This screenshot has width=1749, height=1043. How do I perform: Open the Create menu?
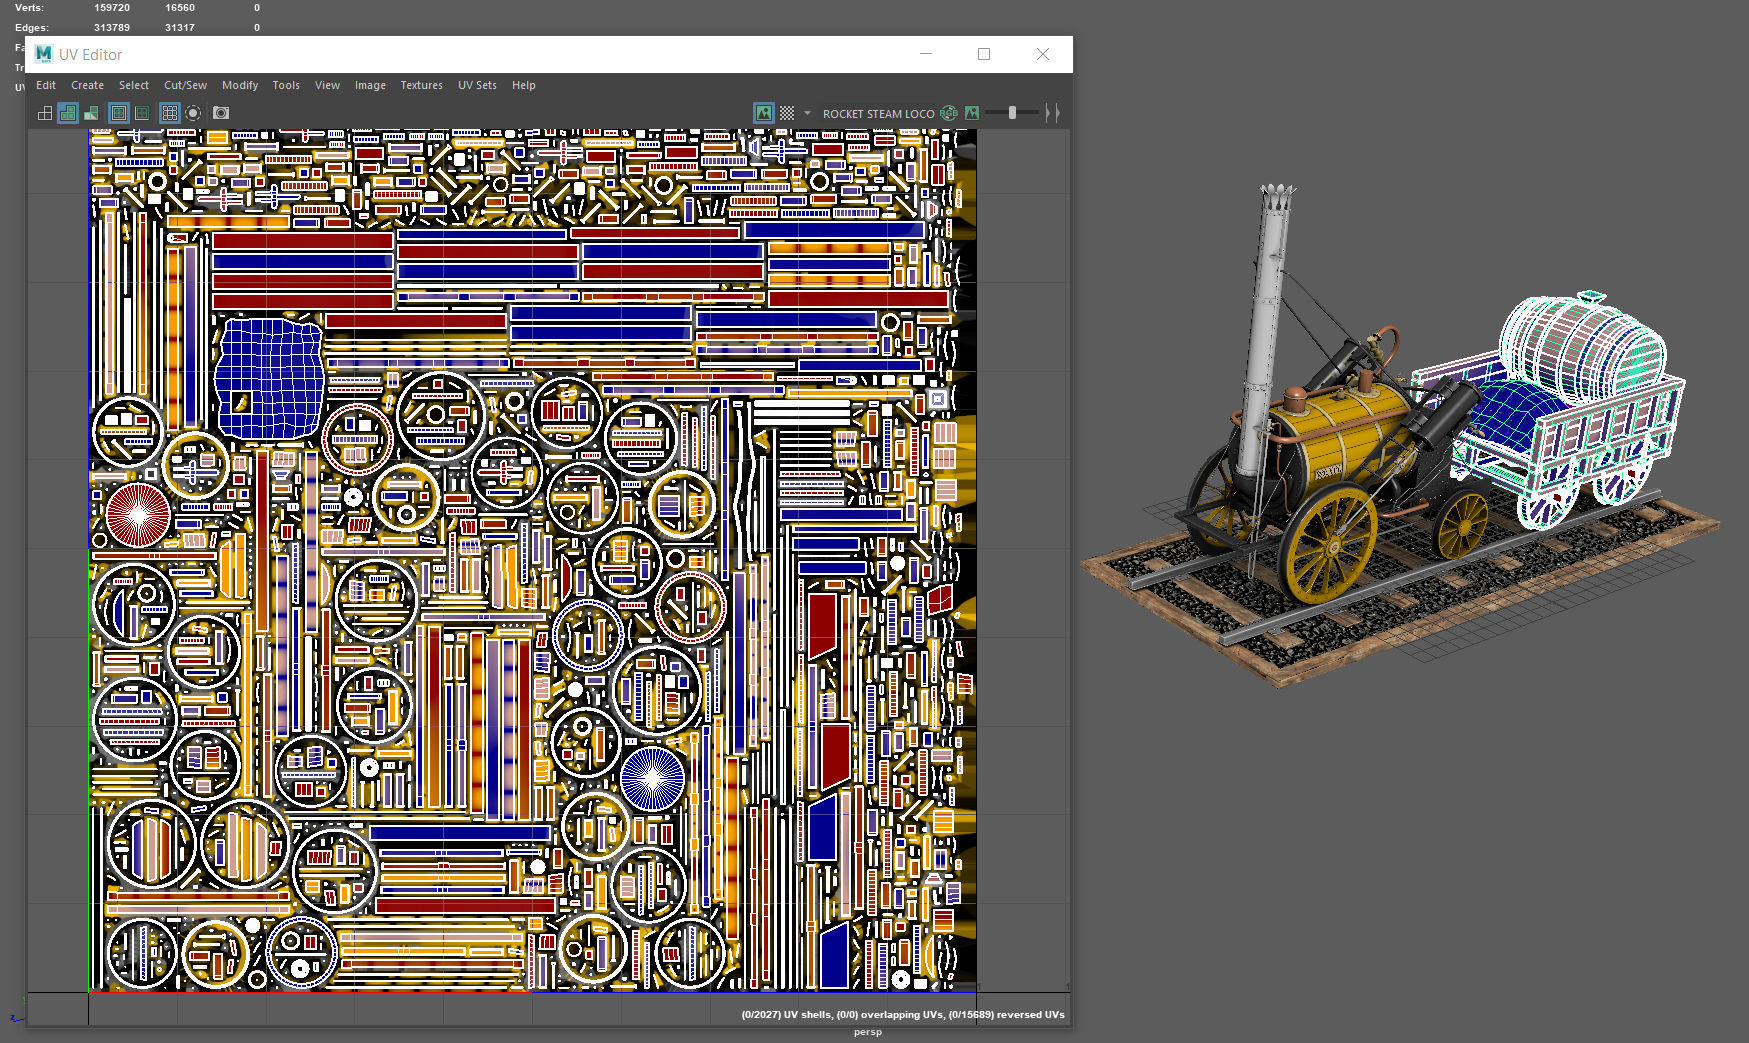pos(87,85)
